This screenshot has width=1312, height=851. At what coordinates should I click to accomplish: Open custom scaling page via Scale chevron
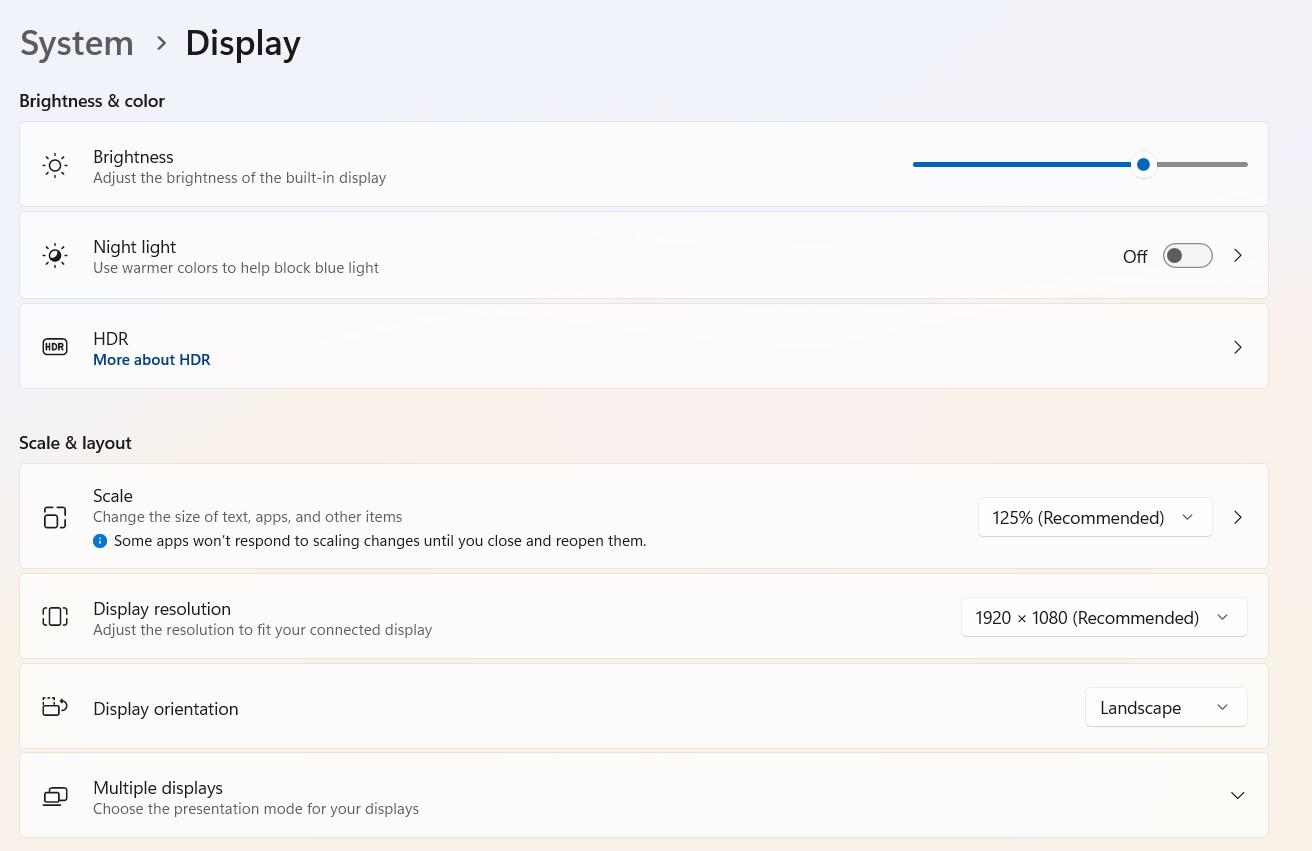[1238, 517]
